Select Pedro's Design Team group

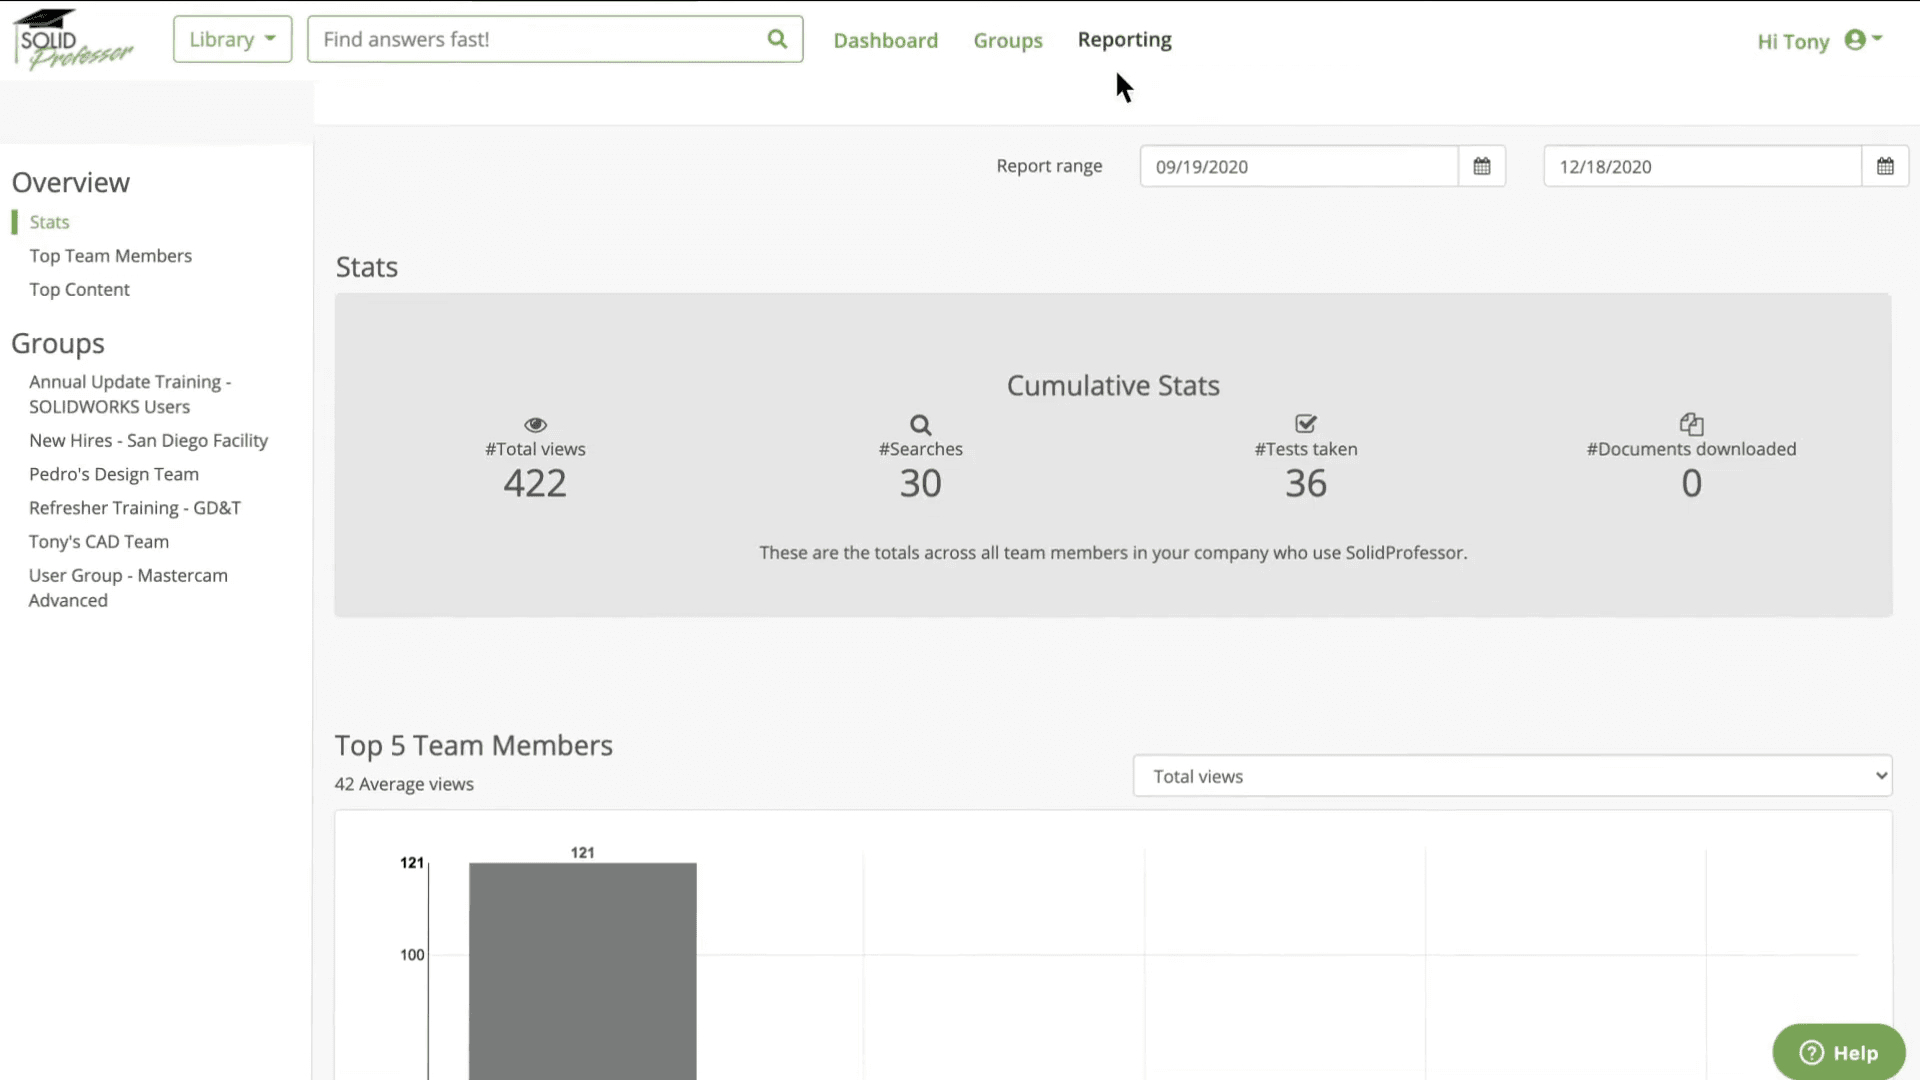tap(114, 475)
